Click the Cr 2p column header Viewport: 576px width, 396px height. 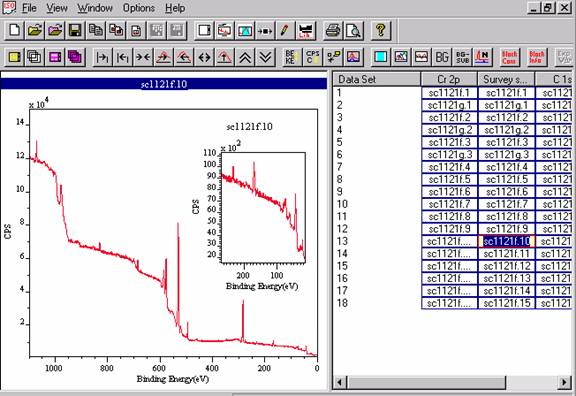449,79
